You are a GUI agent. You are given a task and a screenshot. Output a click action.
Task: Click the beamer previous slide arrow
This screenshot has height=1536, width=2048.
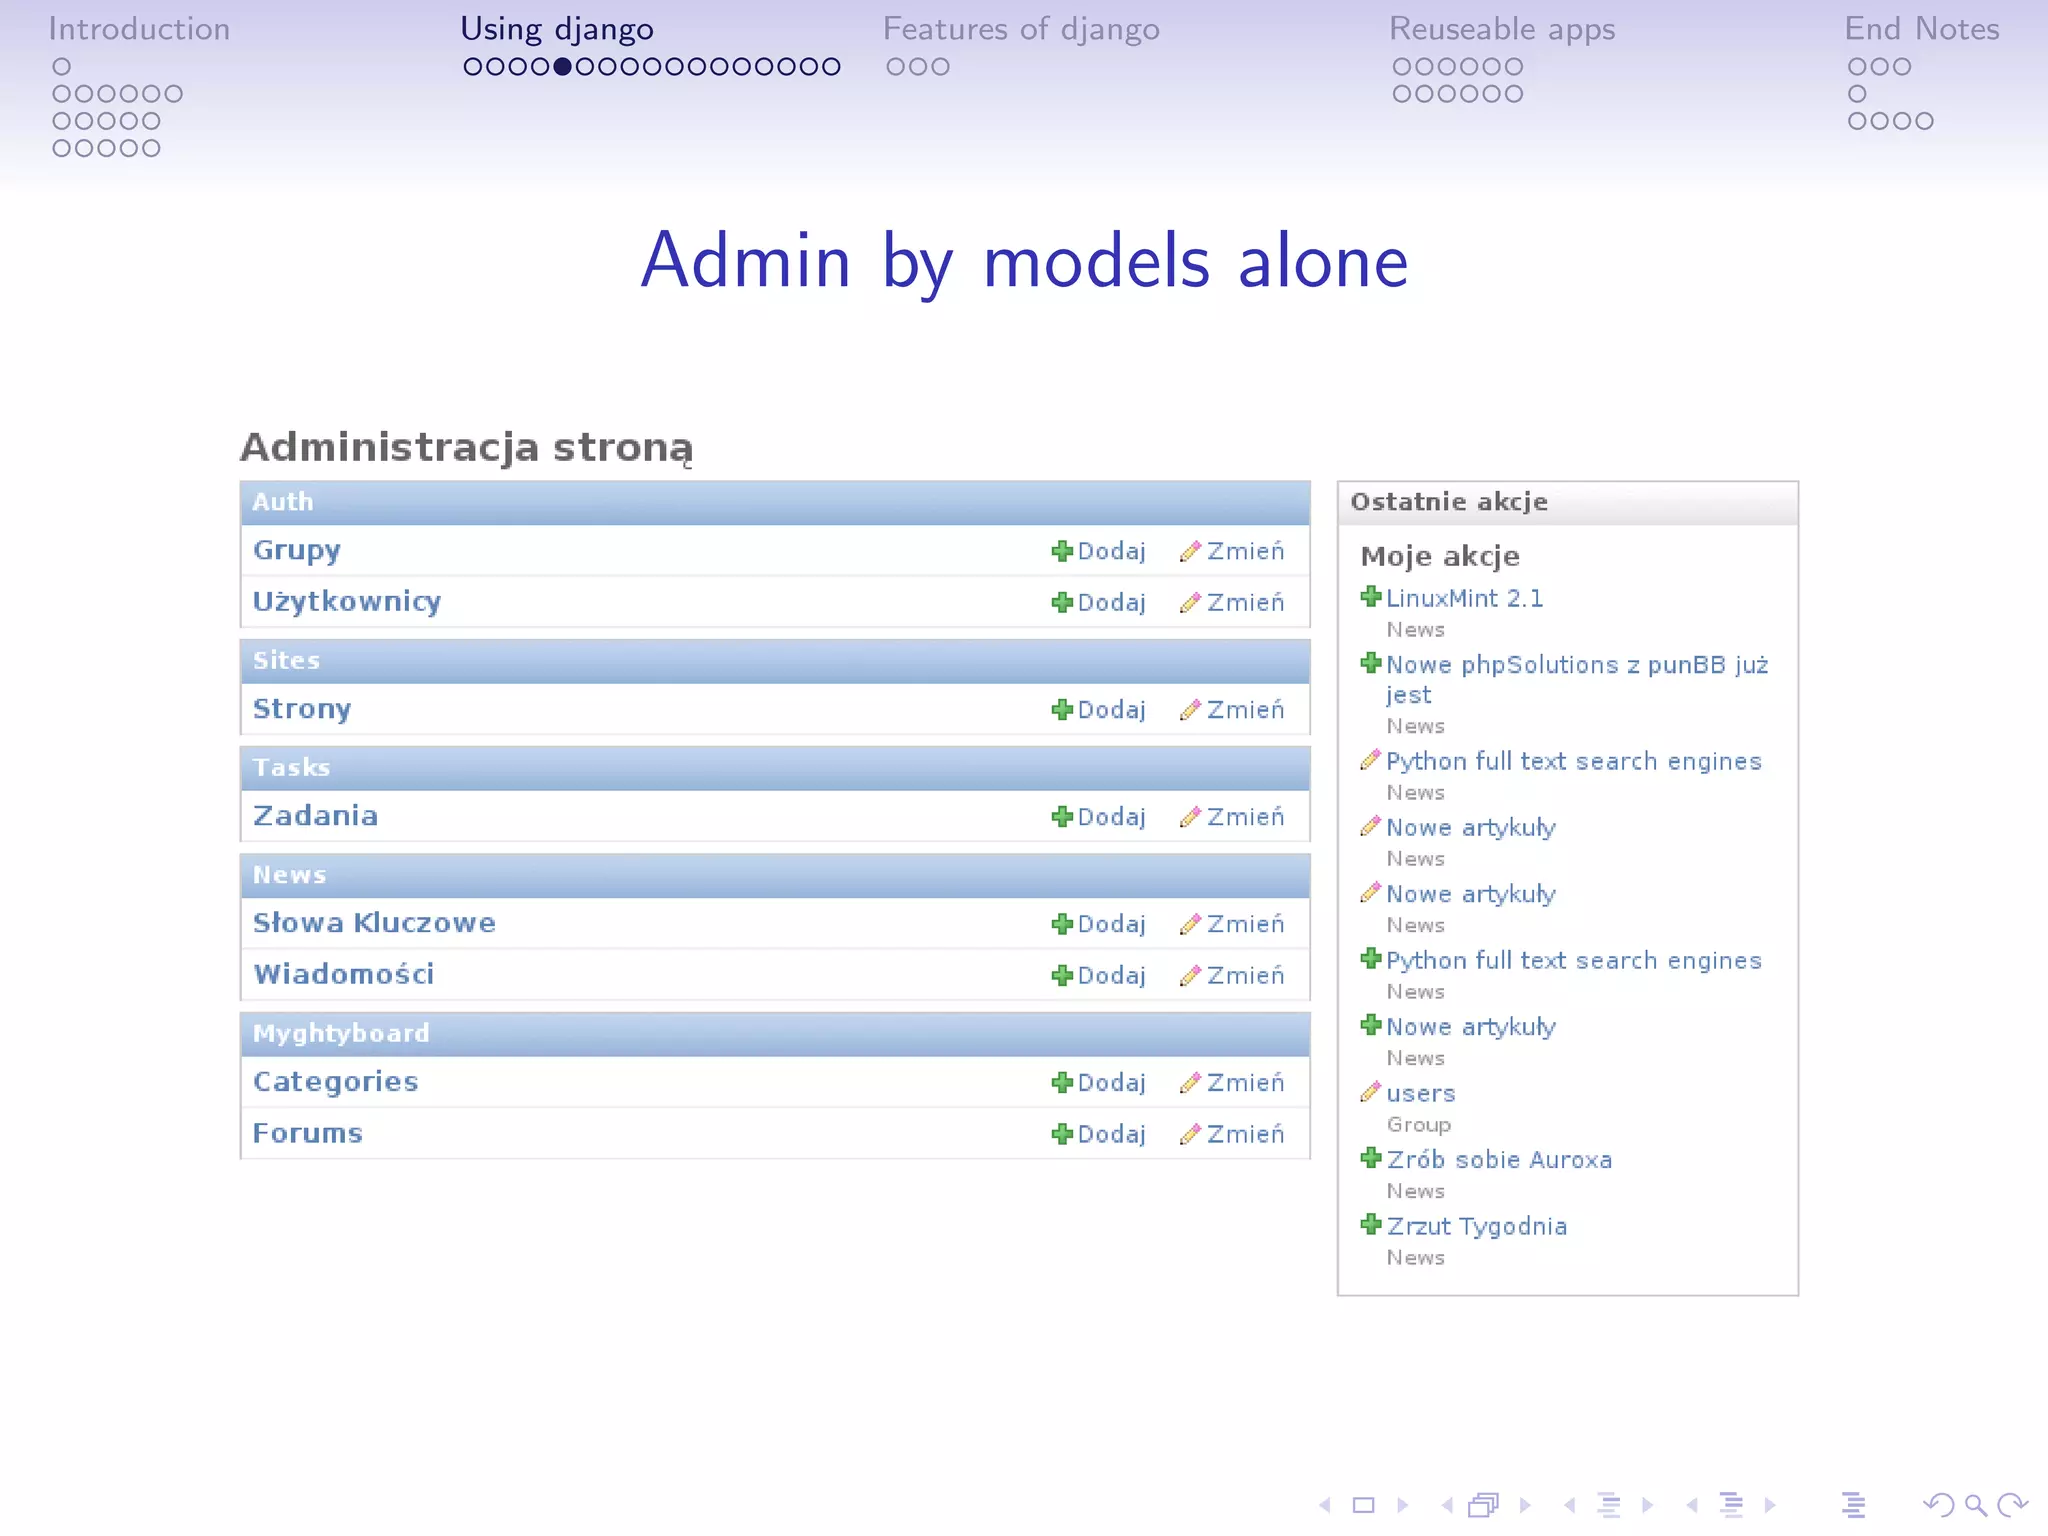pyautogui.click(x=1325, y=1504)
